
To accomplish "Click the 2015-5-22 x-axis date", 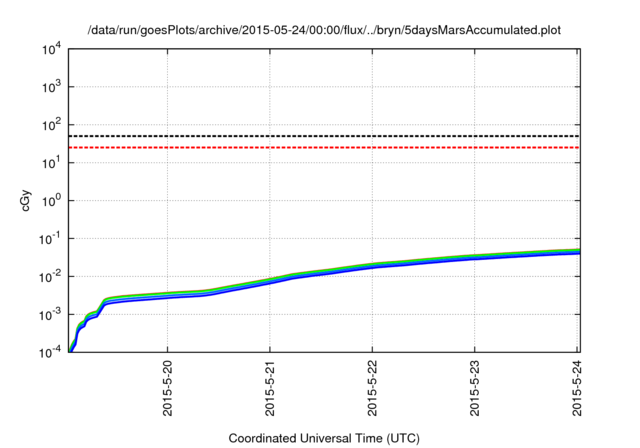I will [372, 388].
